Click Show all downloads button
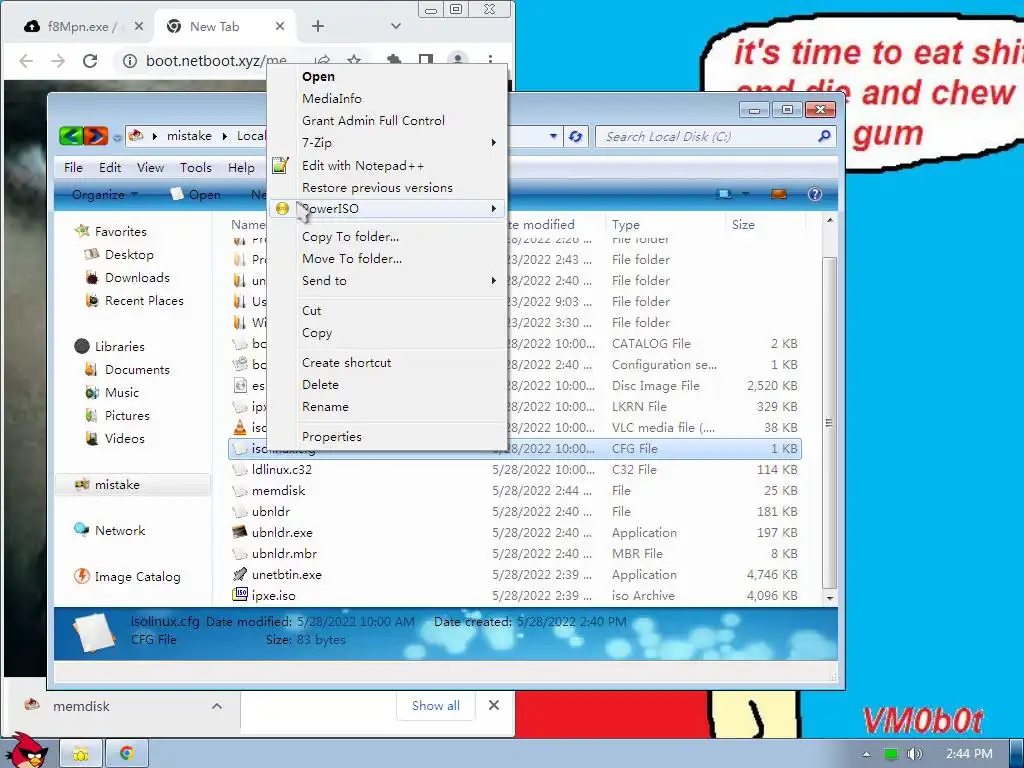The image size is (1024, 768). click(436, 706)
